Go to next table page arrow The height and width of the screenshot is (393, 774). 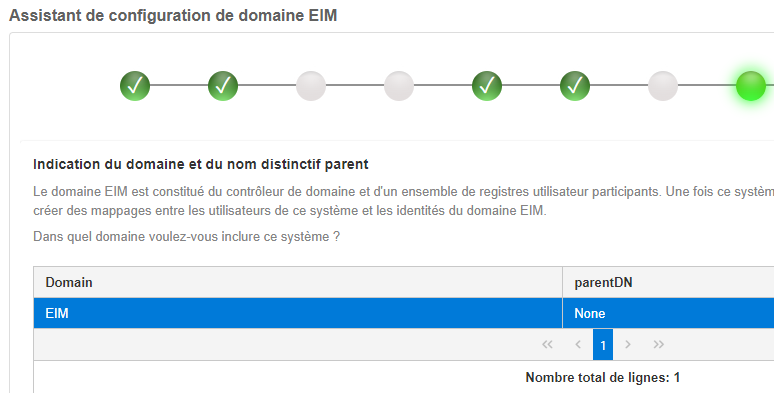click(x=628, y=345)
